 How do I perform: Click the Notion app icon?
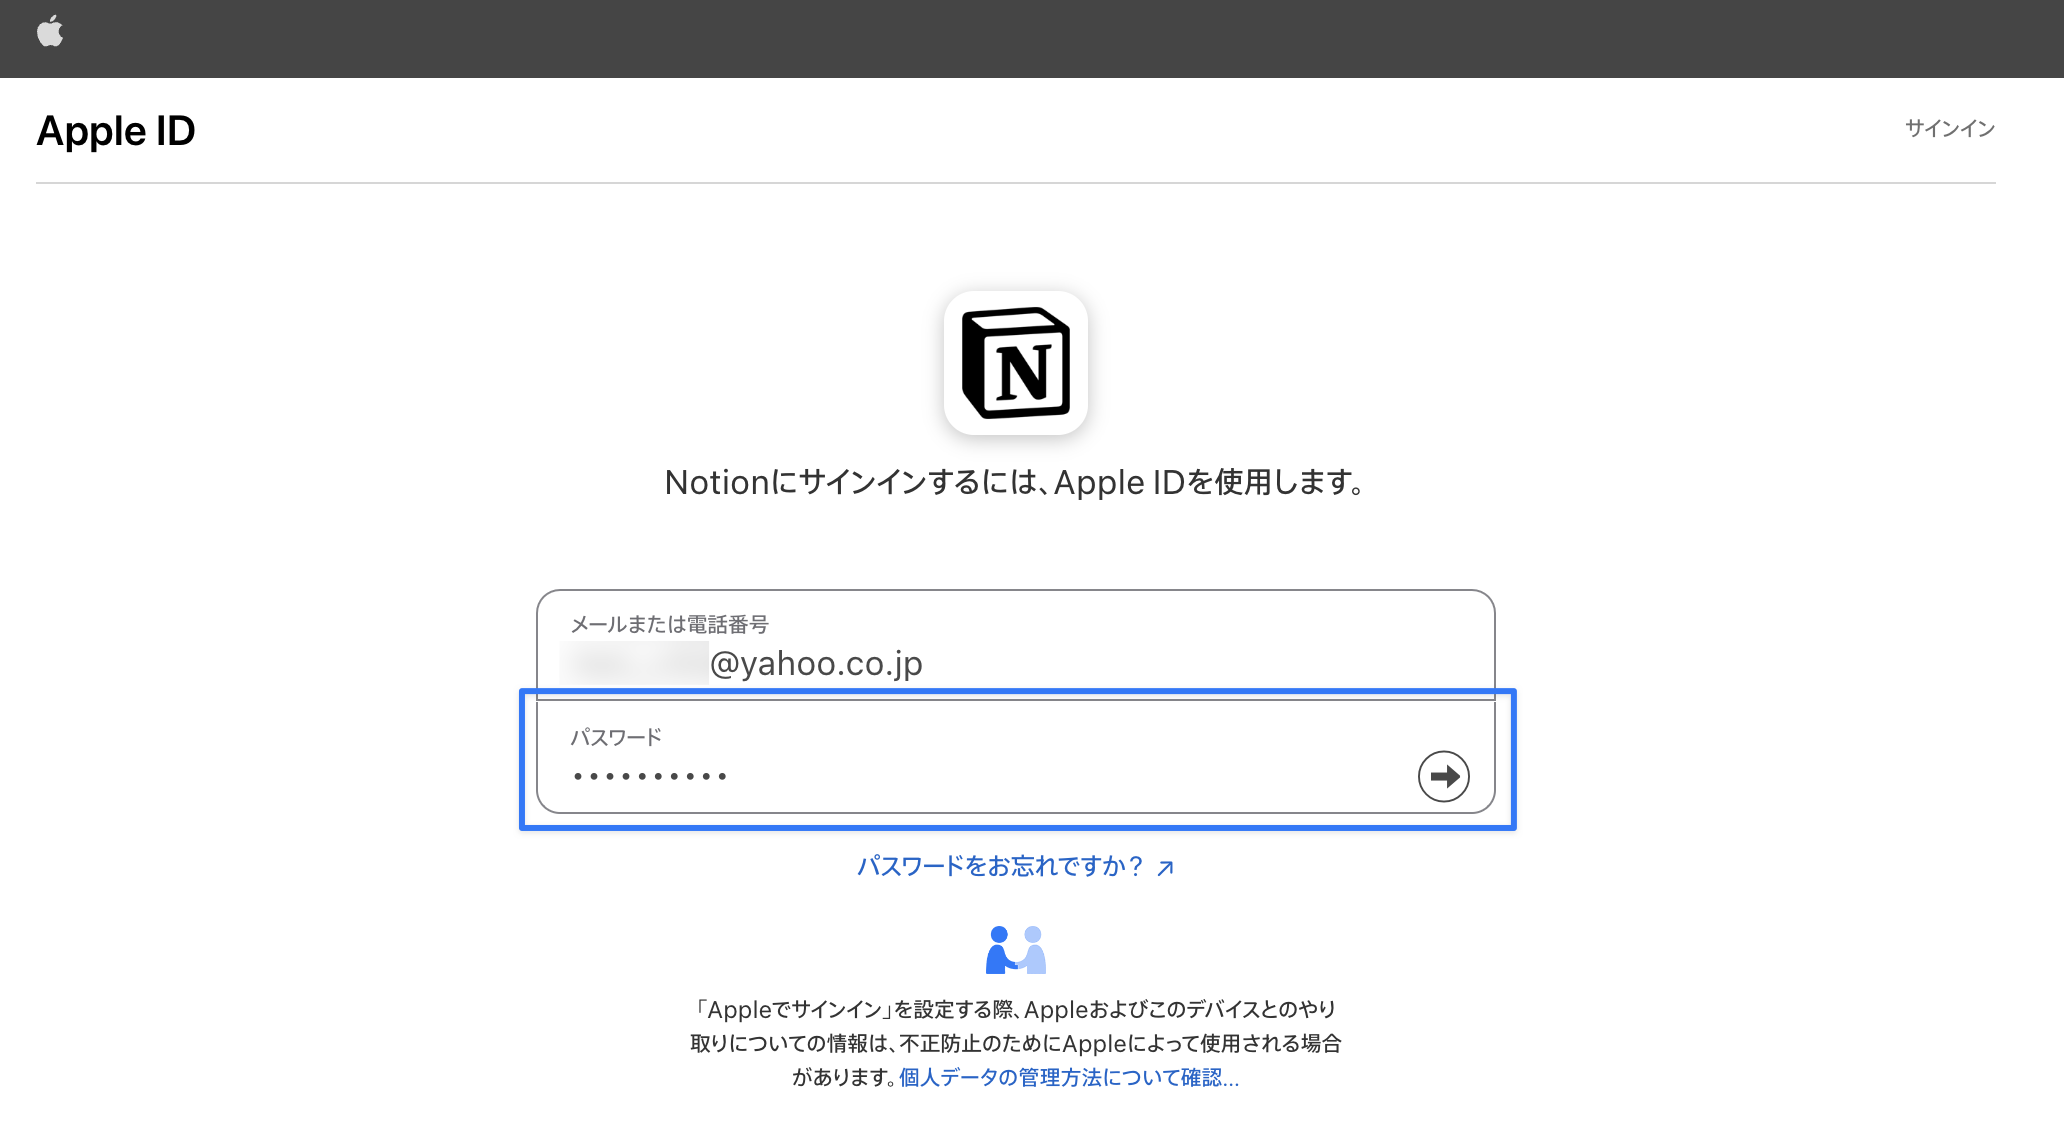point(1016,363)
